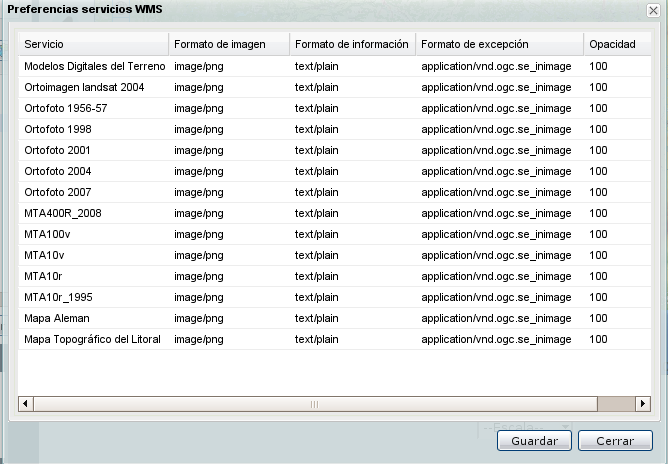Click the horizontal scrollbar left arrow
Viewport: 668px width, 464px height.
coord(27,404)
